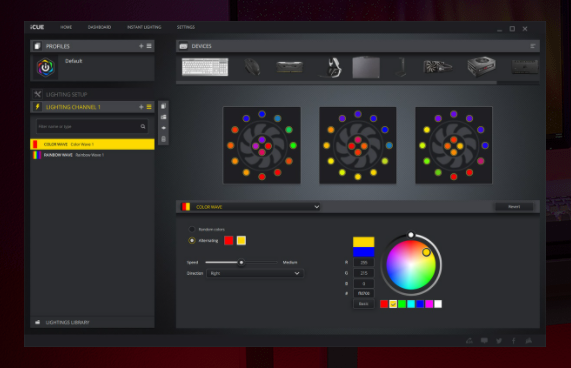This screenshot has width=571, height=368.
Task: Open the Instant Lighting tab
Action: pos(144,27)
